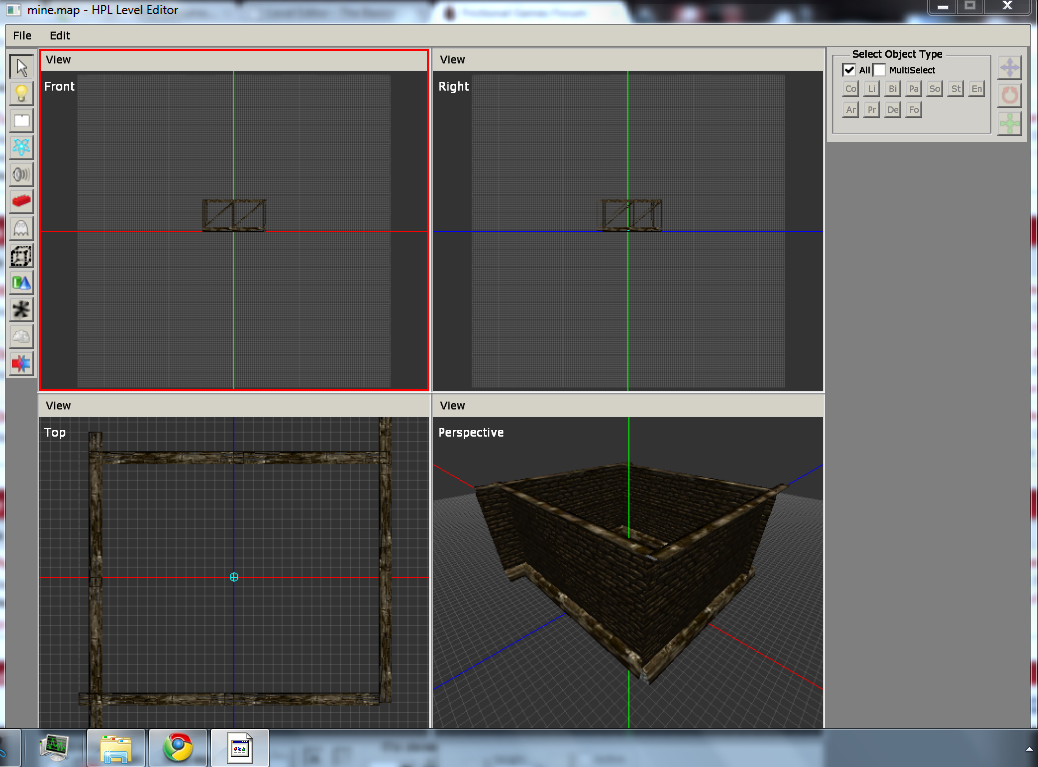The image size is (1038, 767).
Task: Enable the MultiSelect checkbox
Action: [x=879, y=70]
